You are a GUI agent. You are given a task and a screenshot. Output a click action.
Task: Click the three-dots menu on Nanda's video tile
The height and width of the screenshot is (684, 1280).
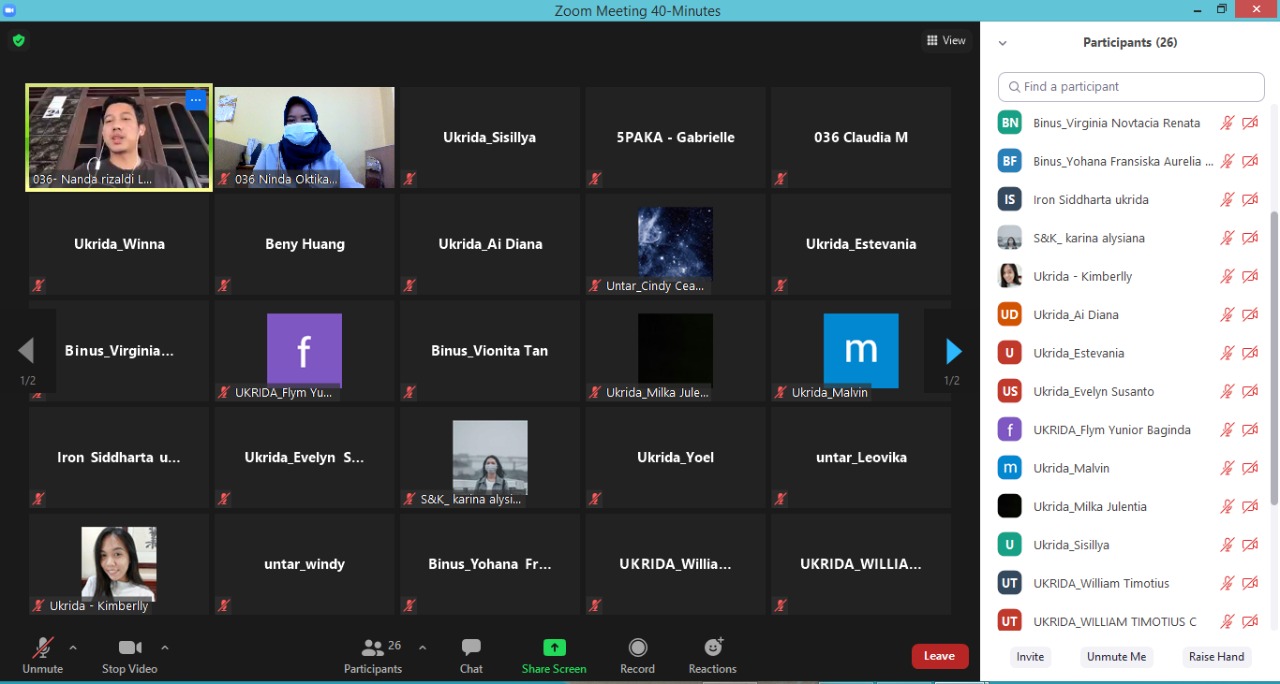pos(196,100)
